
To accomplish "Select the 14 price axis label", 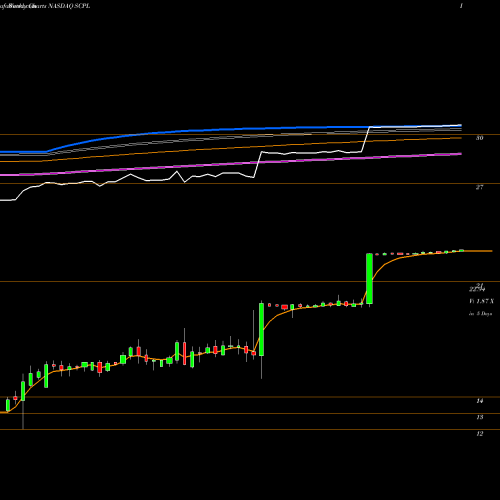I will pyautogui.click(x=479, y=401).
